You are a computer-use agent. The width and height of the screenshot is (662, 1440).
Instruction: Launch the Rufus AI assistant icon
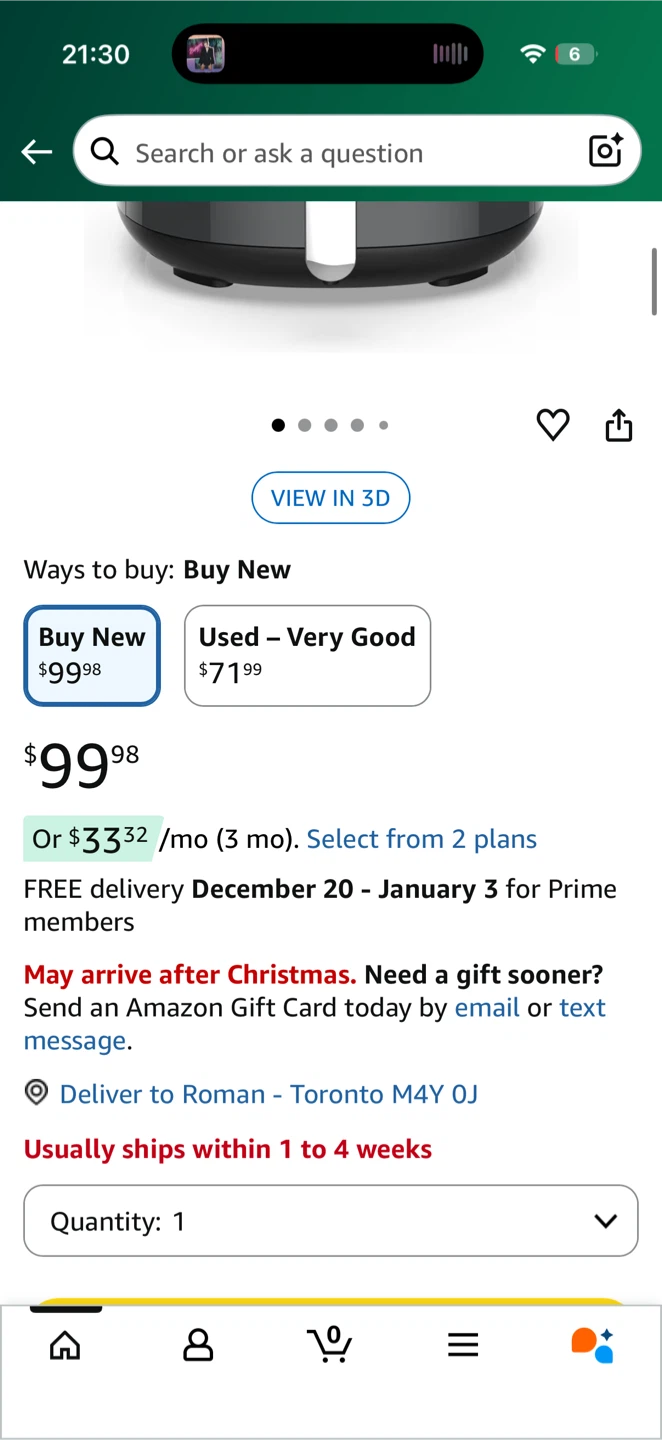592,1345
